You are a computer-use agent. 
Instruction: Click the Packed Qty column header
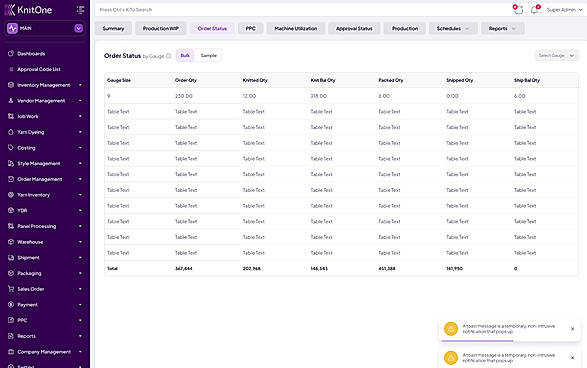tap(390, 80)
